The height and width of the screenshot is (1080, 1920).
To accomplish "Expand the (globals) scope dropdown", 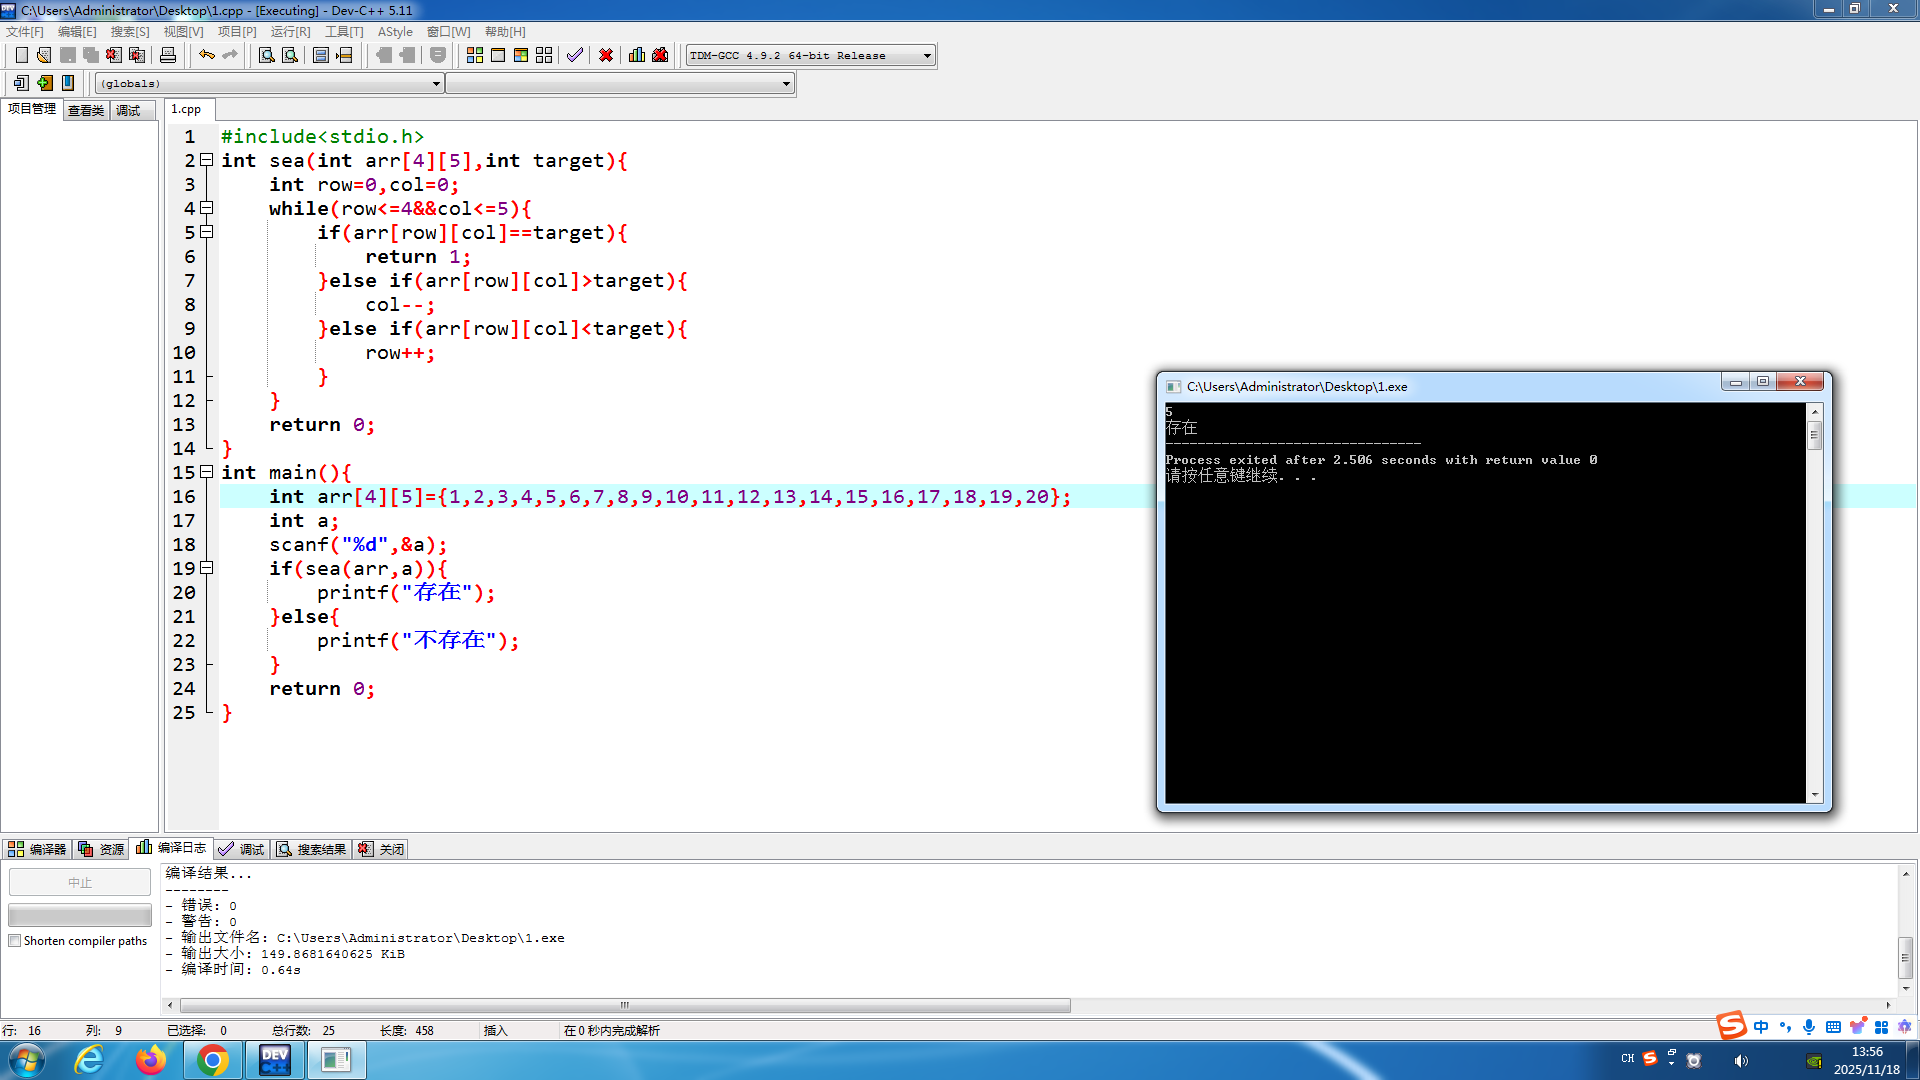I will tap(436, 84).
